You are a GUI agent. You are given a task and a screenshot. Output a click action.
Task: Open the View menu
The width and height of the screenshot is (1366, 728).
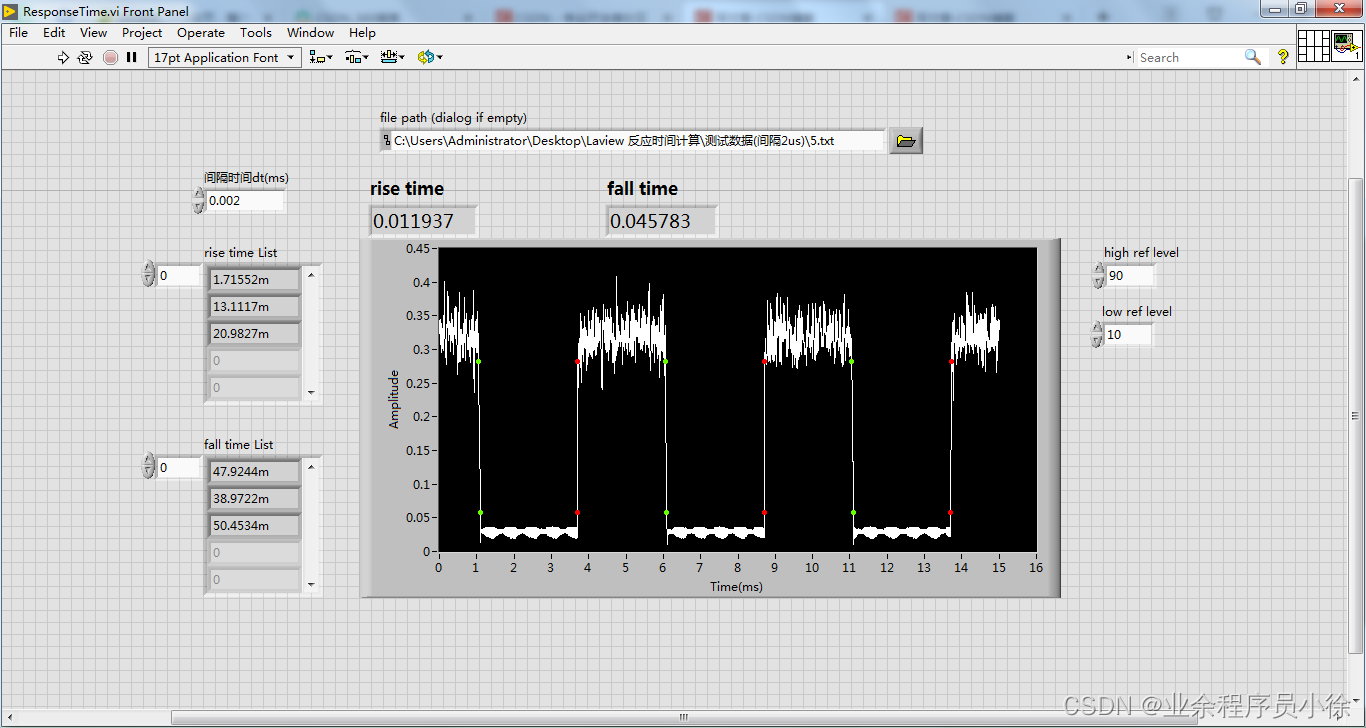93,32
